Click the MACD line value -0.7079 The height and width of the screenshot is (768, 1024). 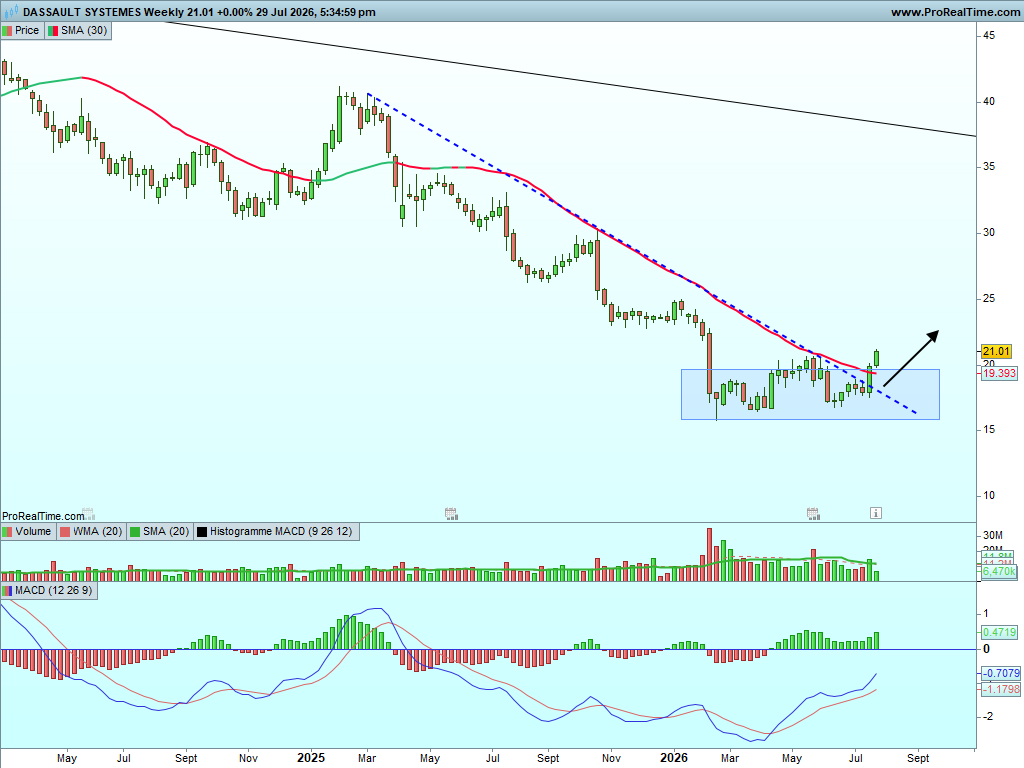(1000, 673)
